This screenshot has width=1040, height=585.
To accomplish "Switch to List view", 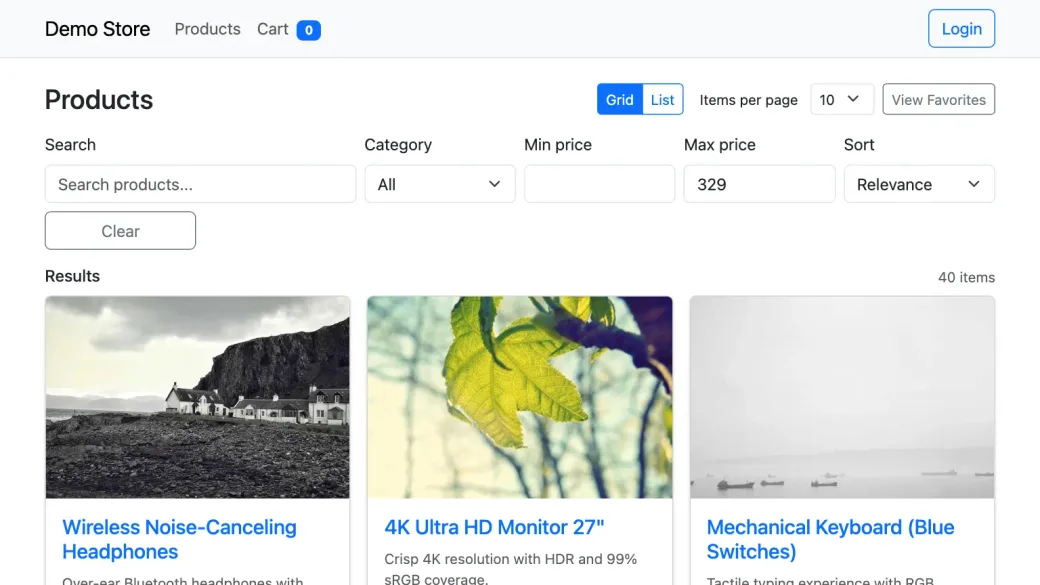I will tap(663, 99).
